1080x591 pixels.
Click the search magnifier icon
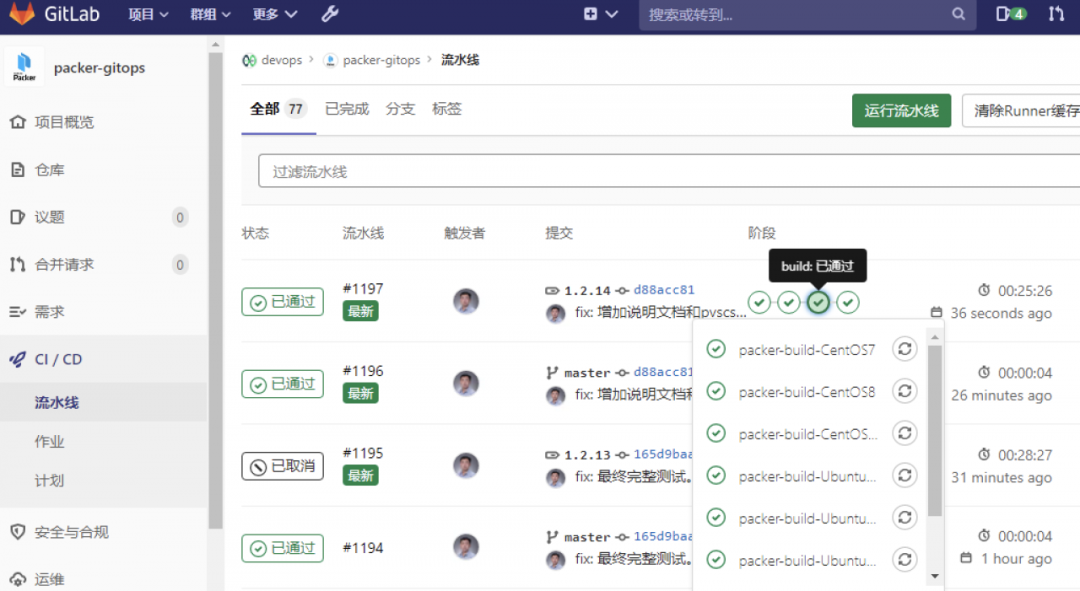click(x=958, y=14)
